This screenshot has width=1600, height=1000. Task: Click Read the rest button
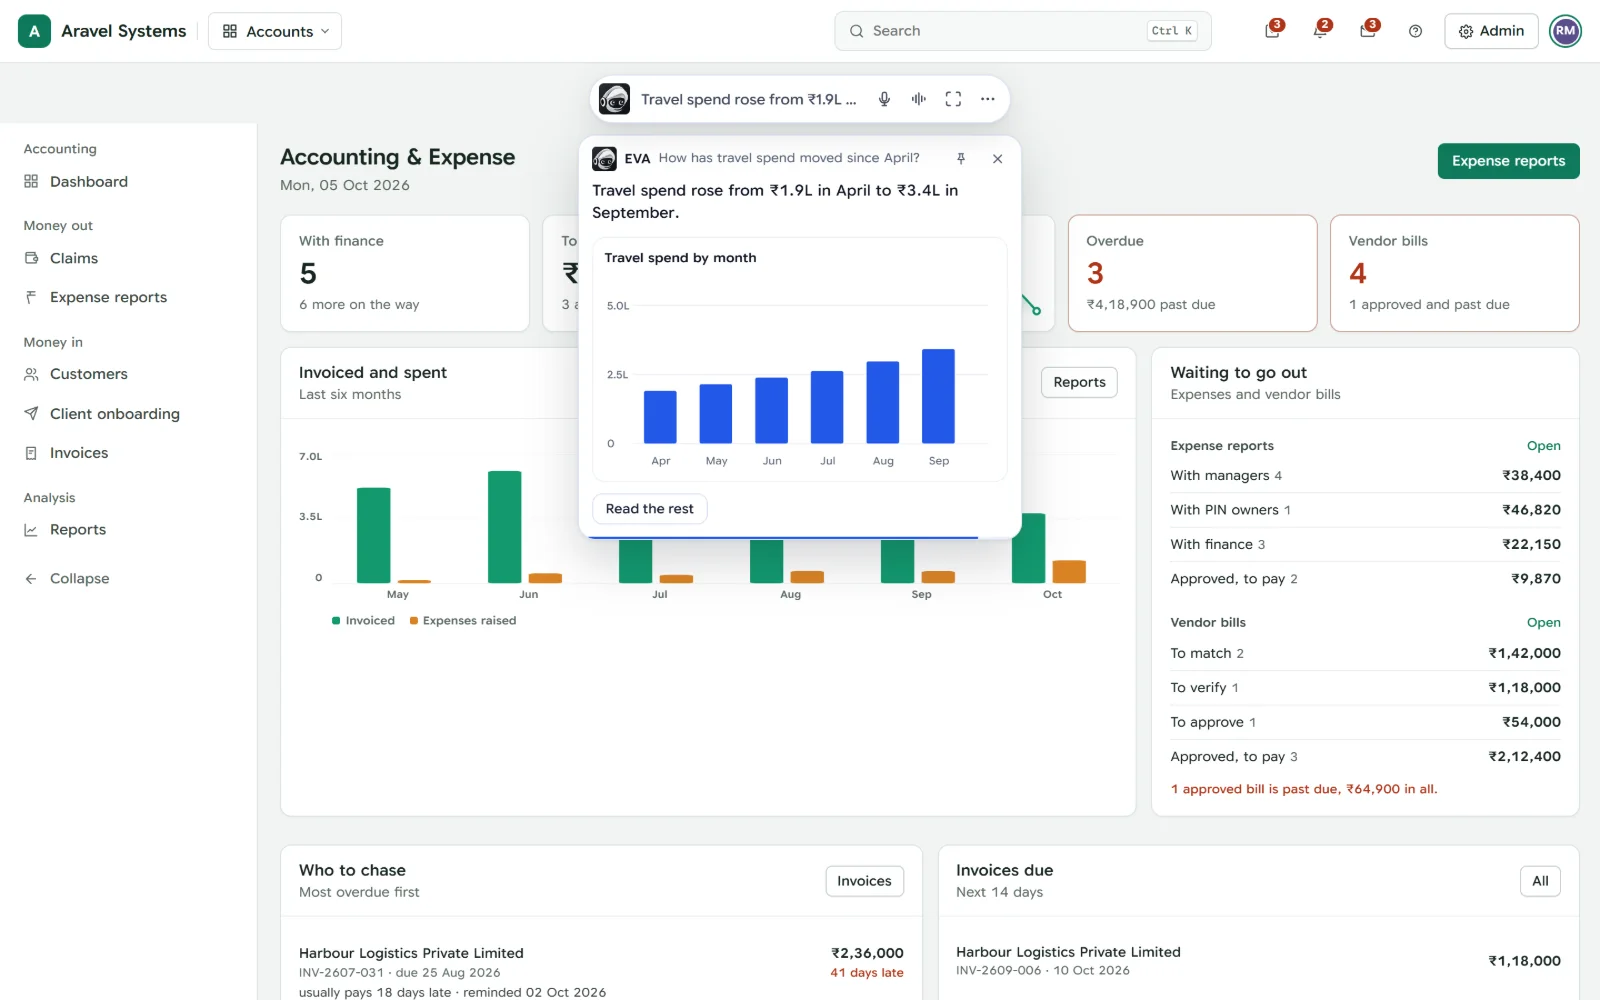[x=650, y=509]
